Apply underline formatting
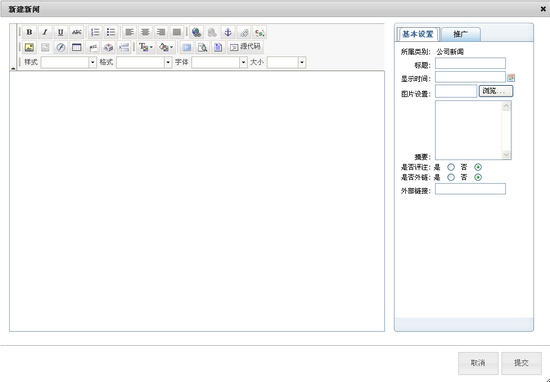 tap(60, 32)
